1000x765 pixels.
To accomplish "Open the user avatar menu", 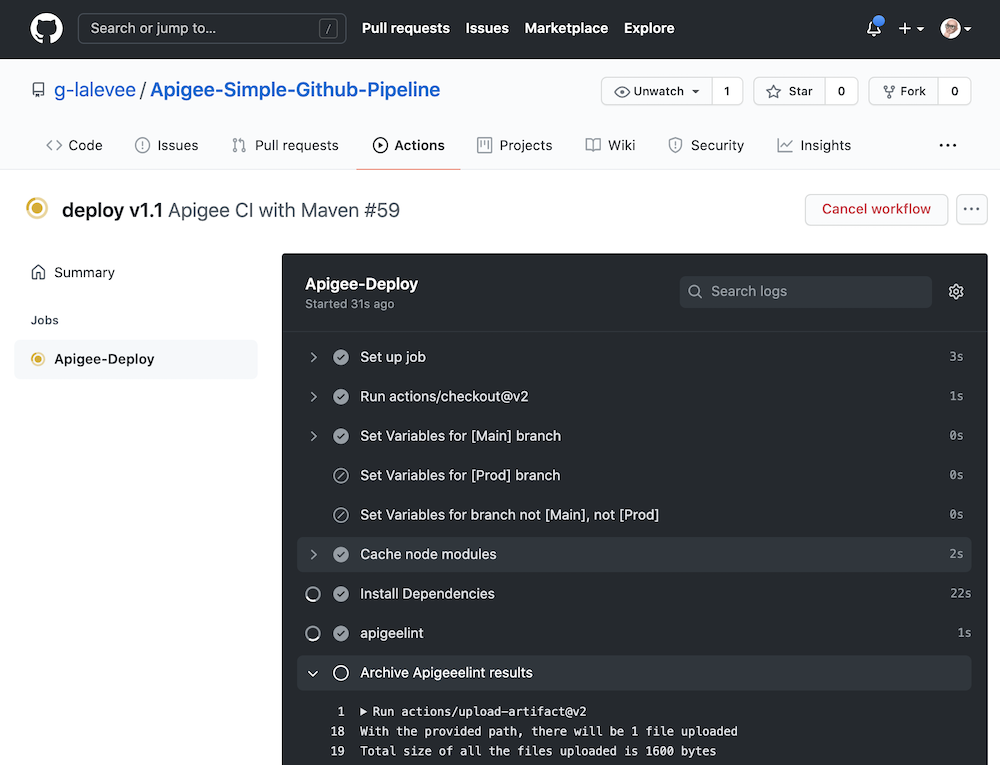I will [955, 29].
